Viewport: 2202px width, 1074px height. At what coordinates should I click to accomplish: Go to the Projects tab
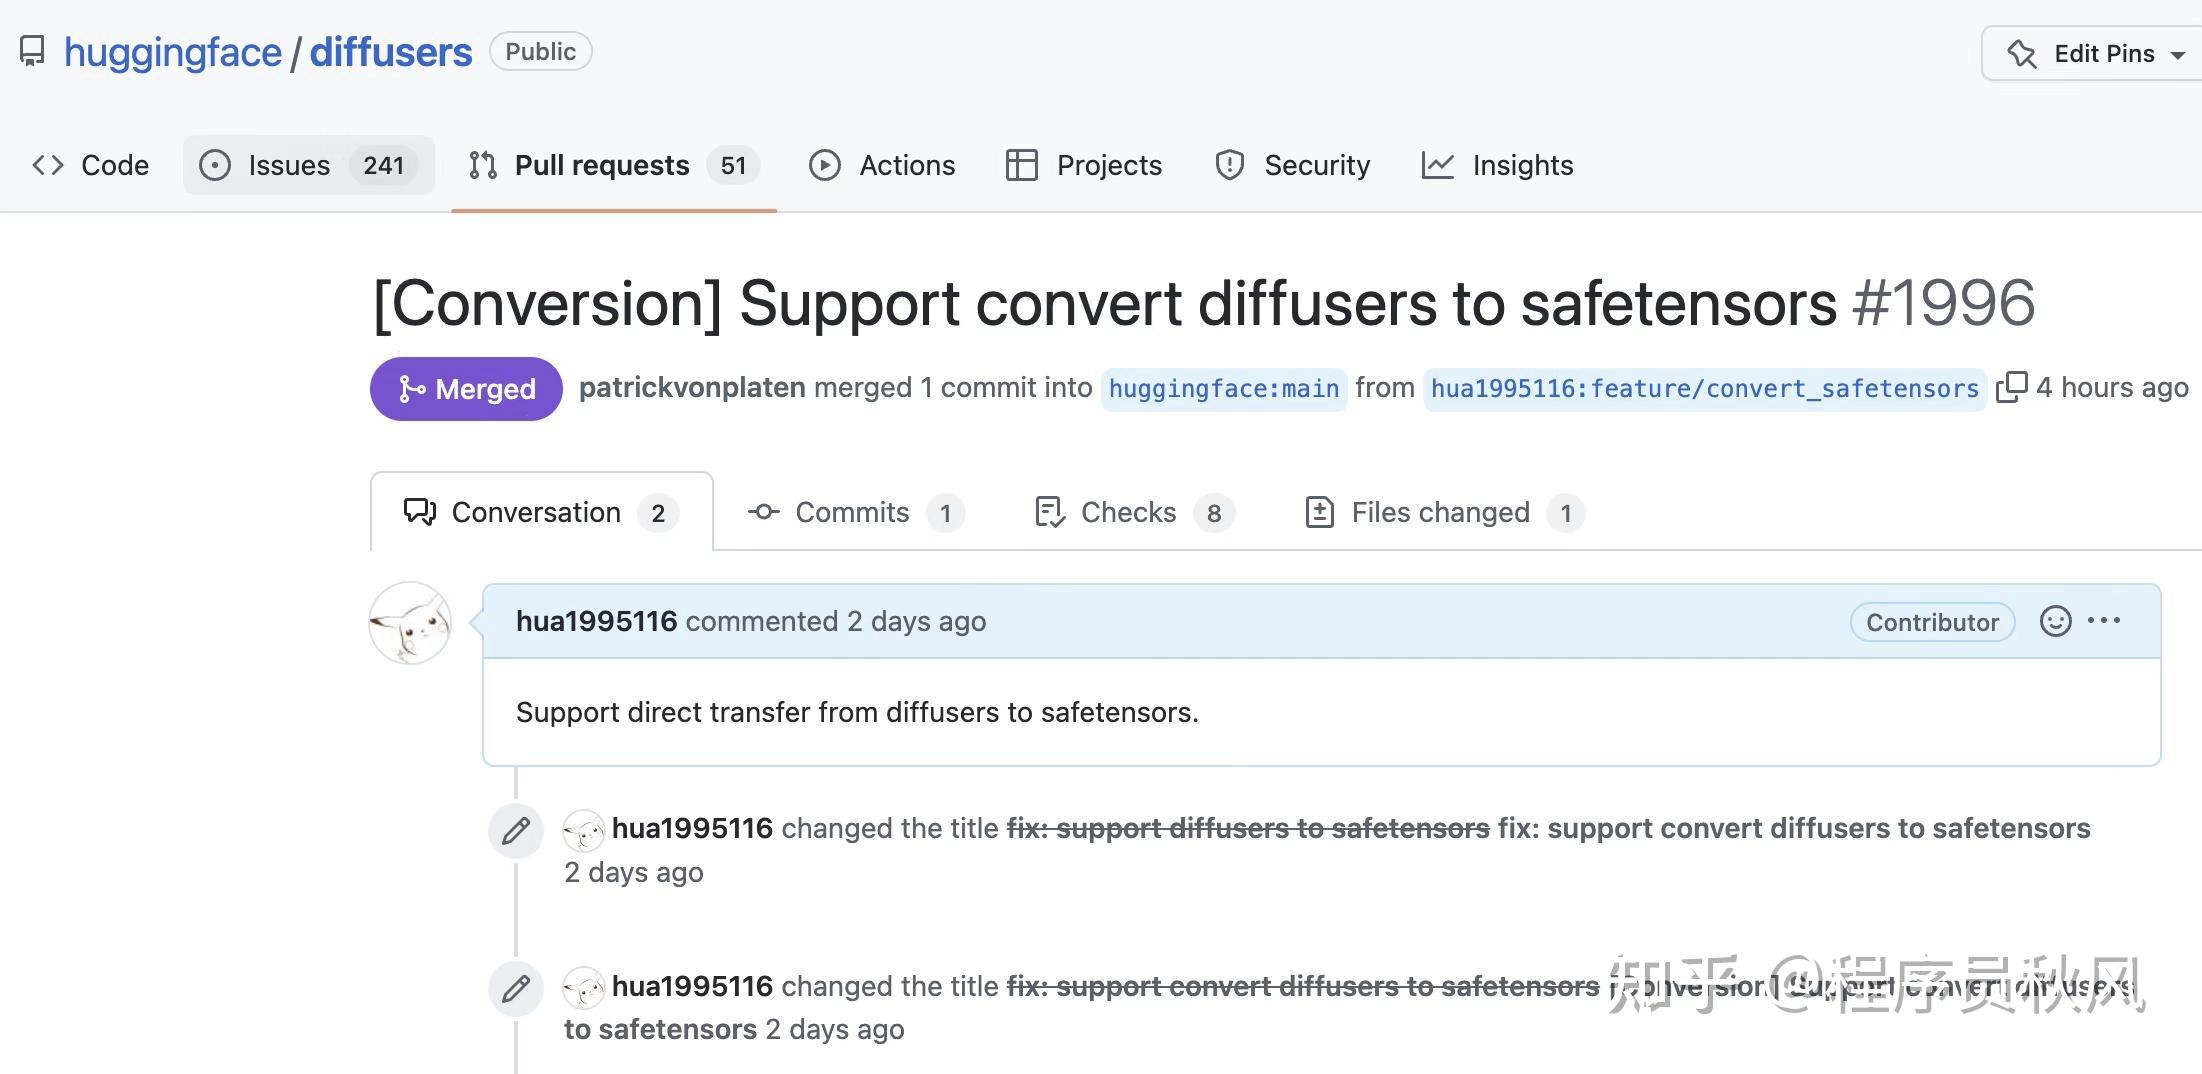[1083, 165]
